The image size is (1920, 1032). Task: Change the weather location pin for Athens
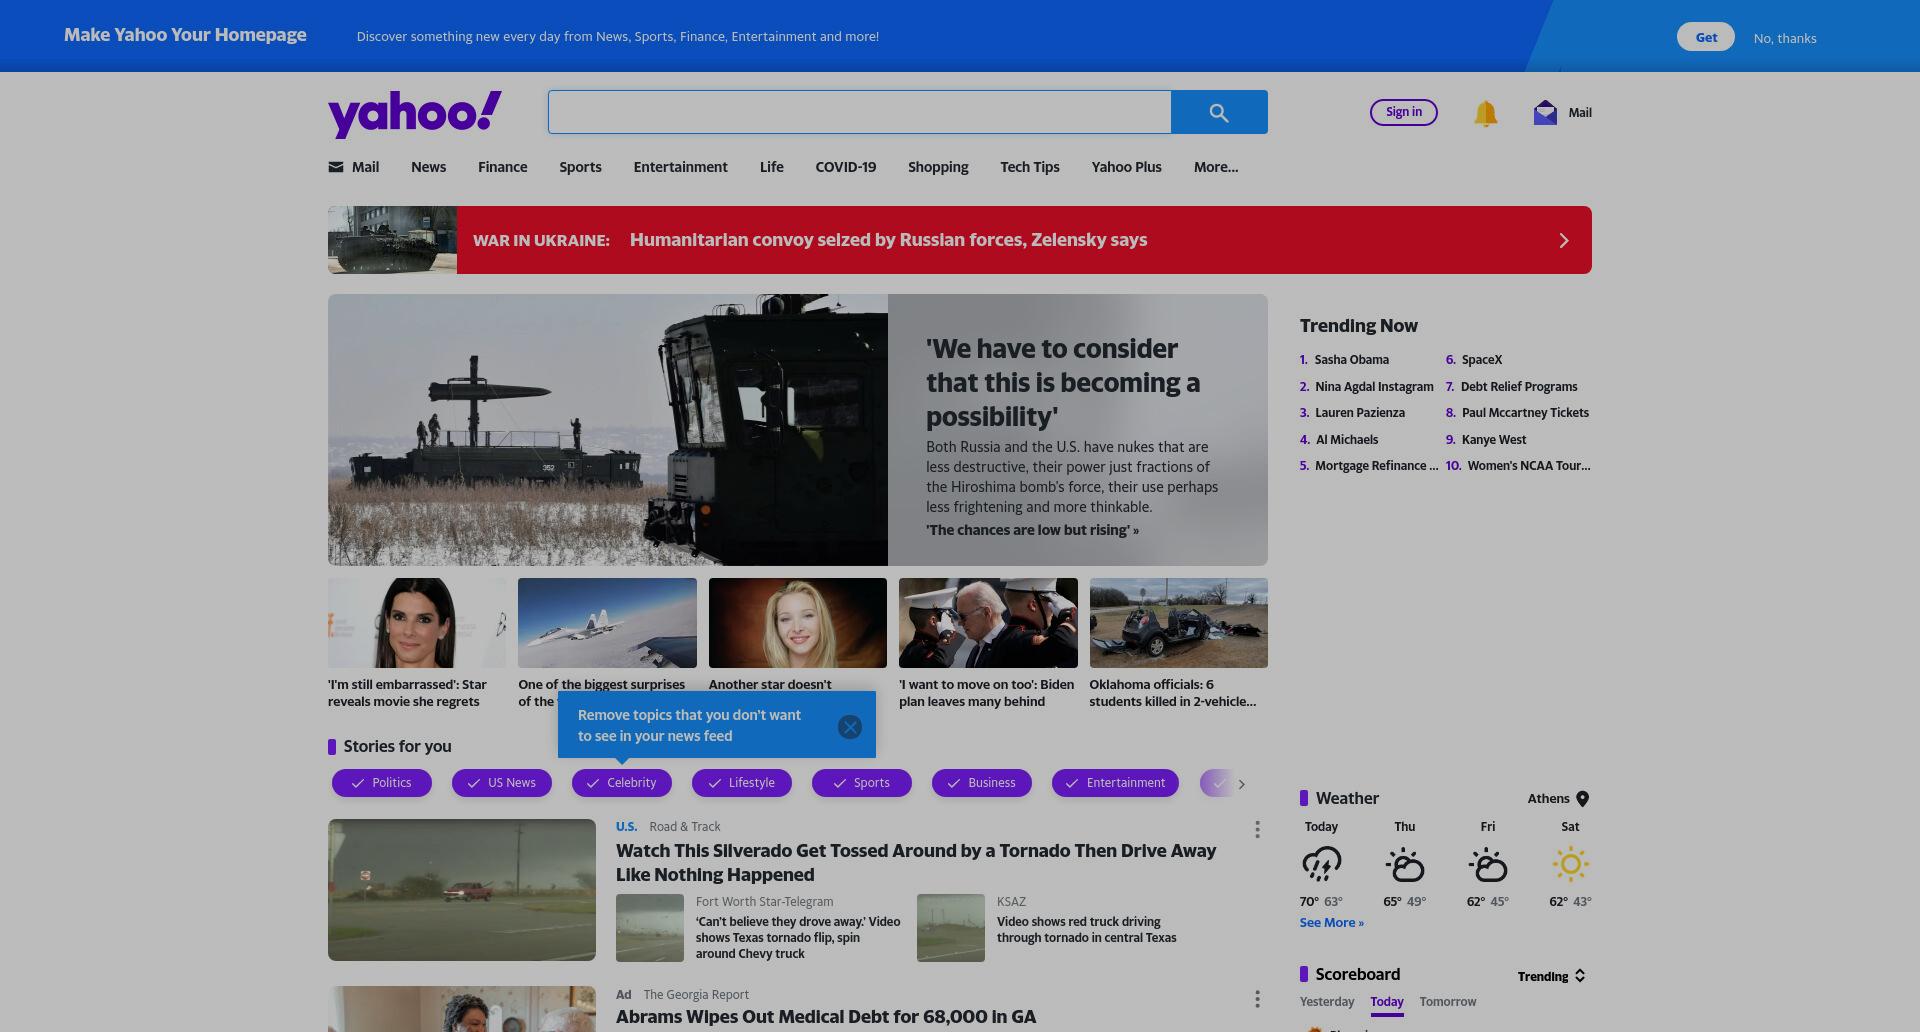1582,799
